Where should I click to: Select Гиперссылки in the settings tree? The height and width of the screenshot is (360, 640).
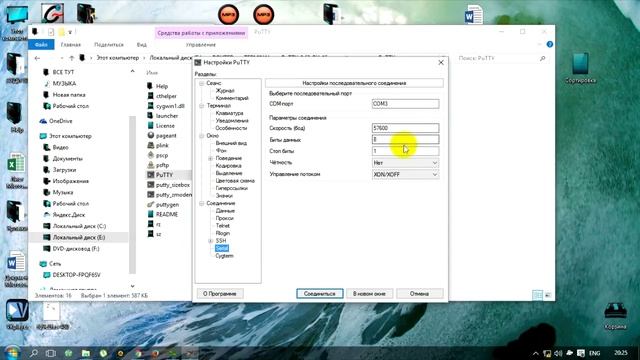coord(231,188)
